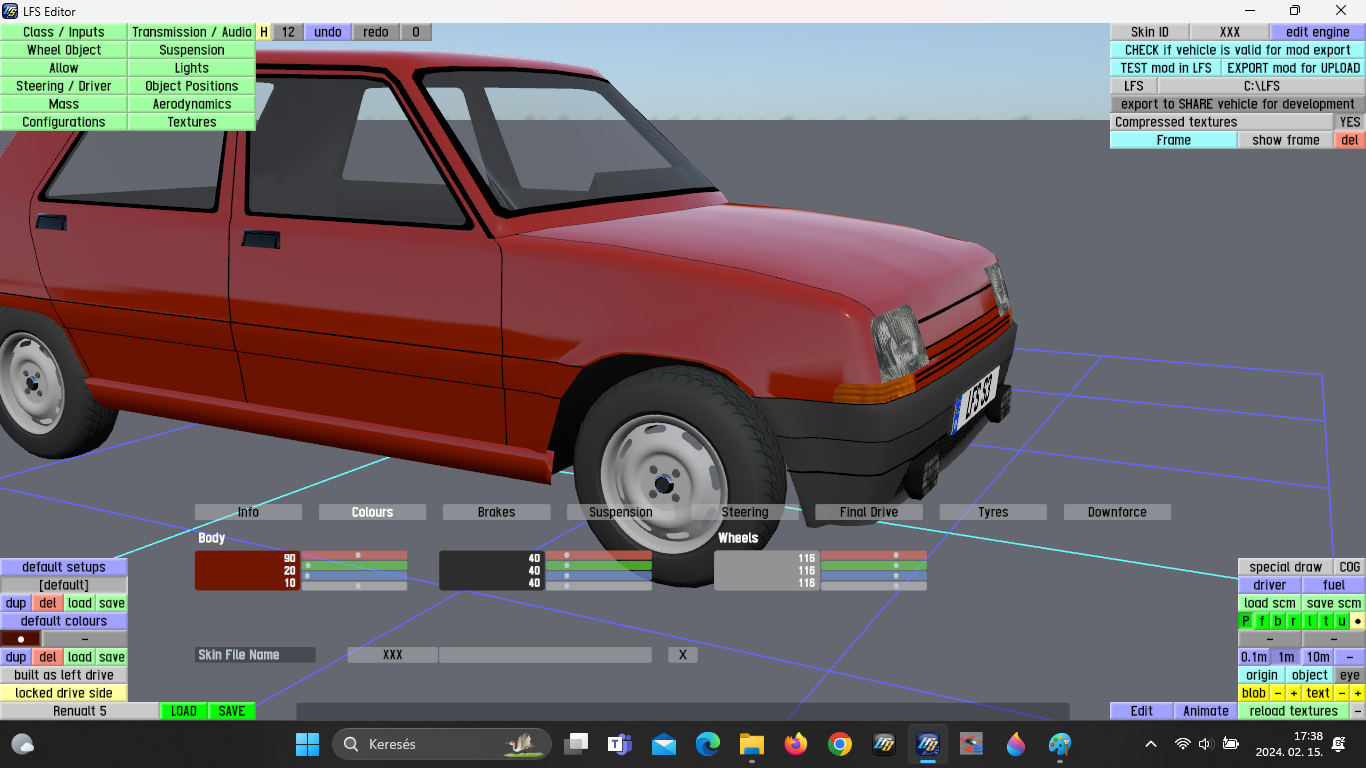Toggle the green u view button

coord(1342,621)
